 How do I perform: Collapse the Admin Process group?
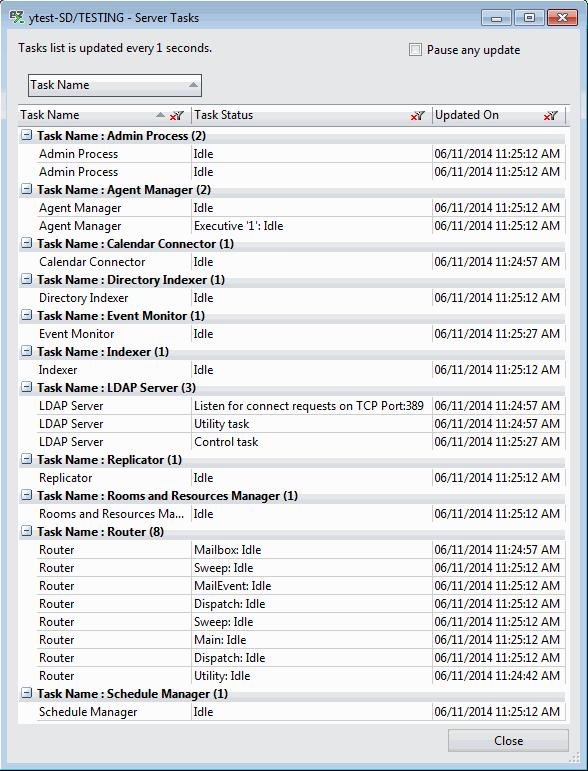tap(27, 135)
